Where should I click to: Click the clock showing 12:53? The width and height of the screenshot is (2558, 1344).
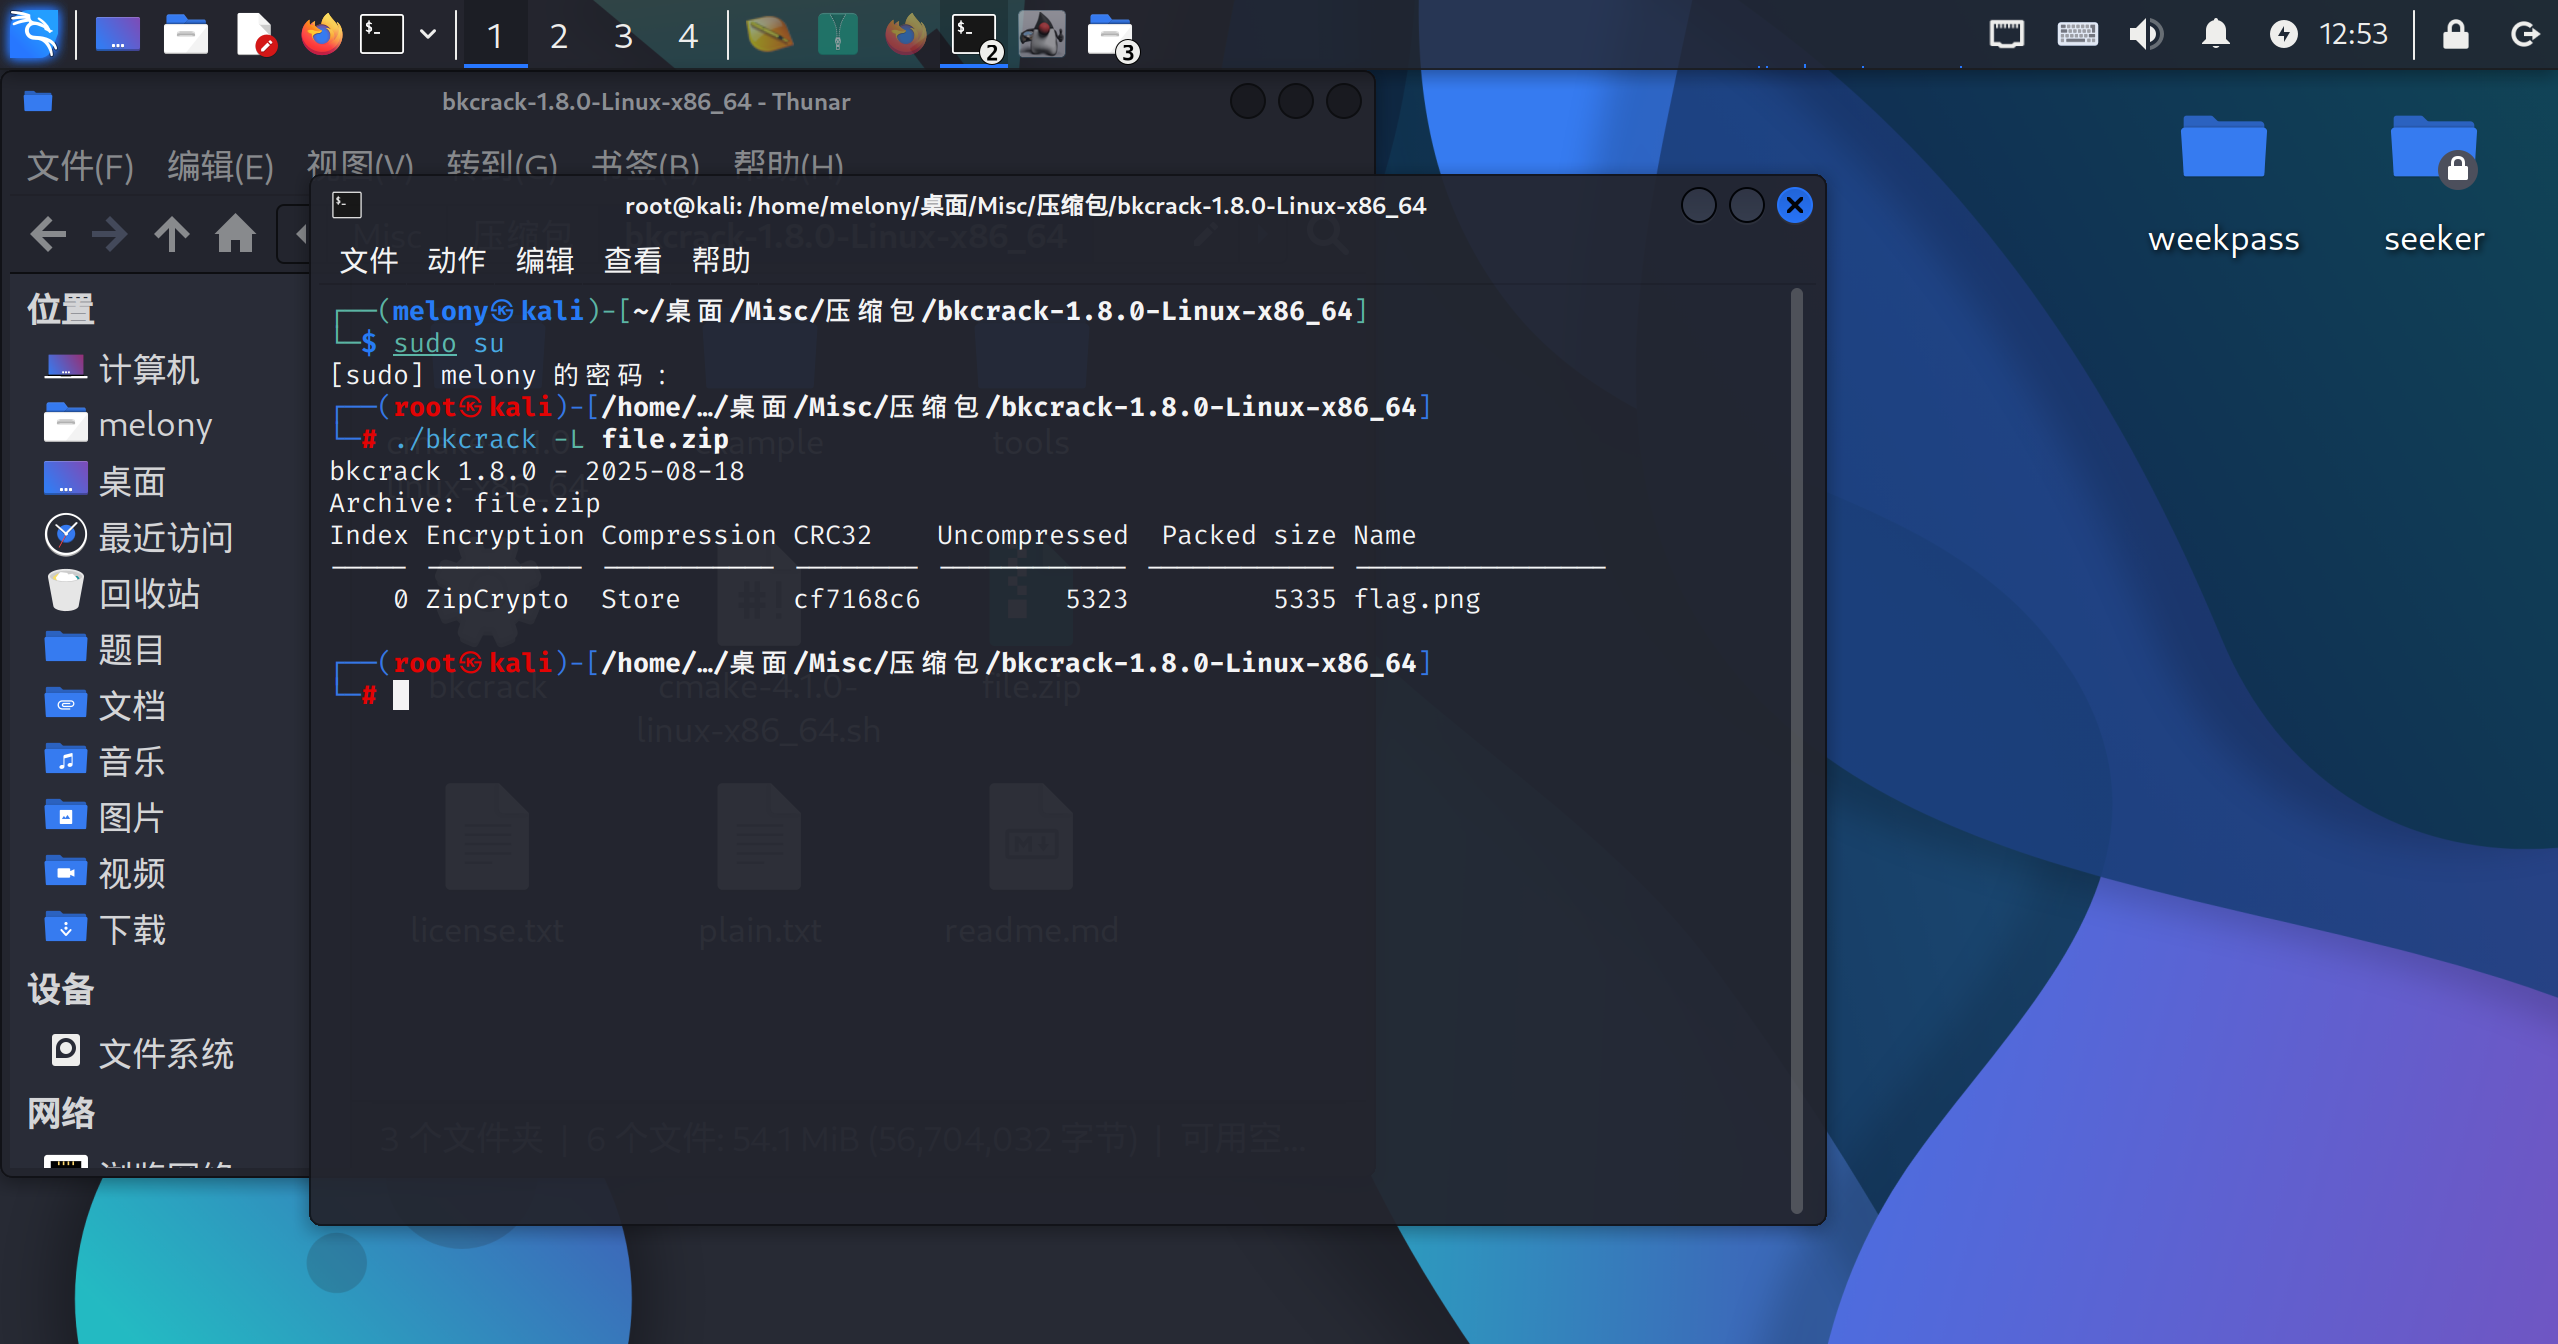tap(2352, 35)
